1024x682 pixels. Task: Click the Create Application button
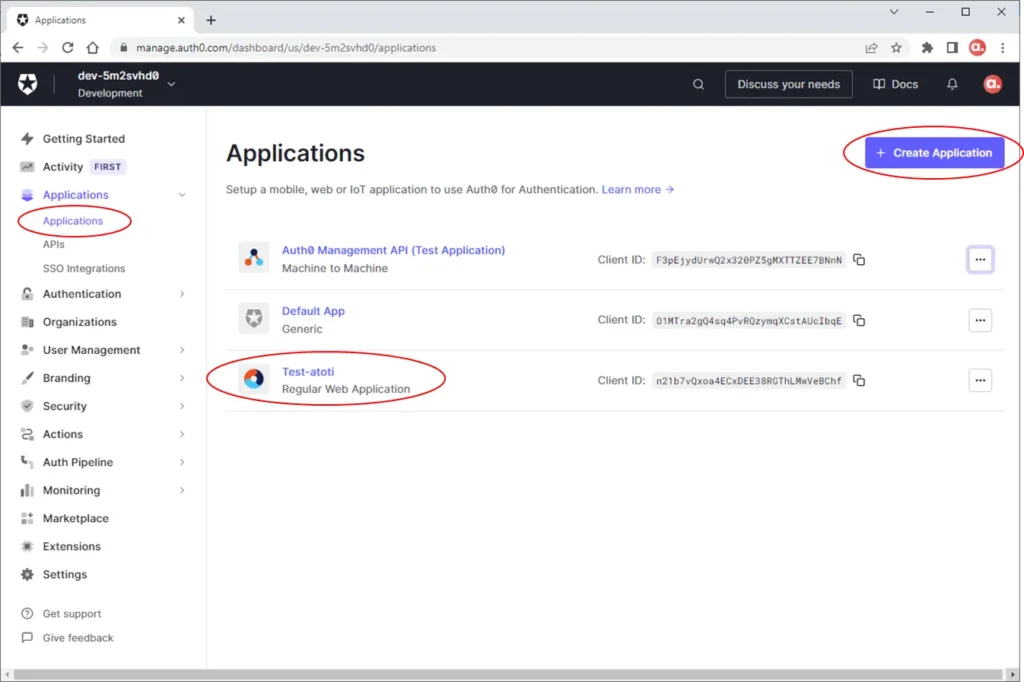click(934, 153)
